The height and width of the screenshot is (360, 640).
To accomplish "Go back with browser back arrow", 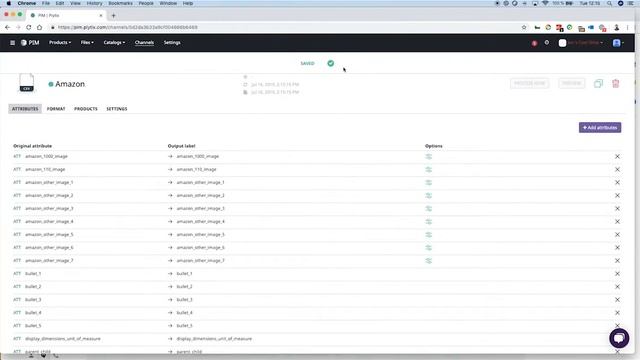I will pyautogui.click(x=7, y=27).
